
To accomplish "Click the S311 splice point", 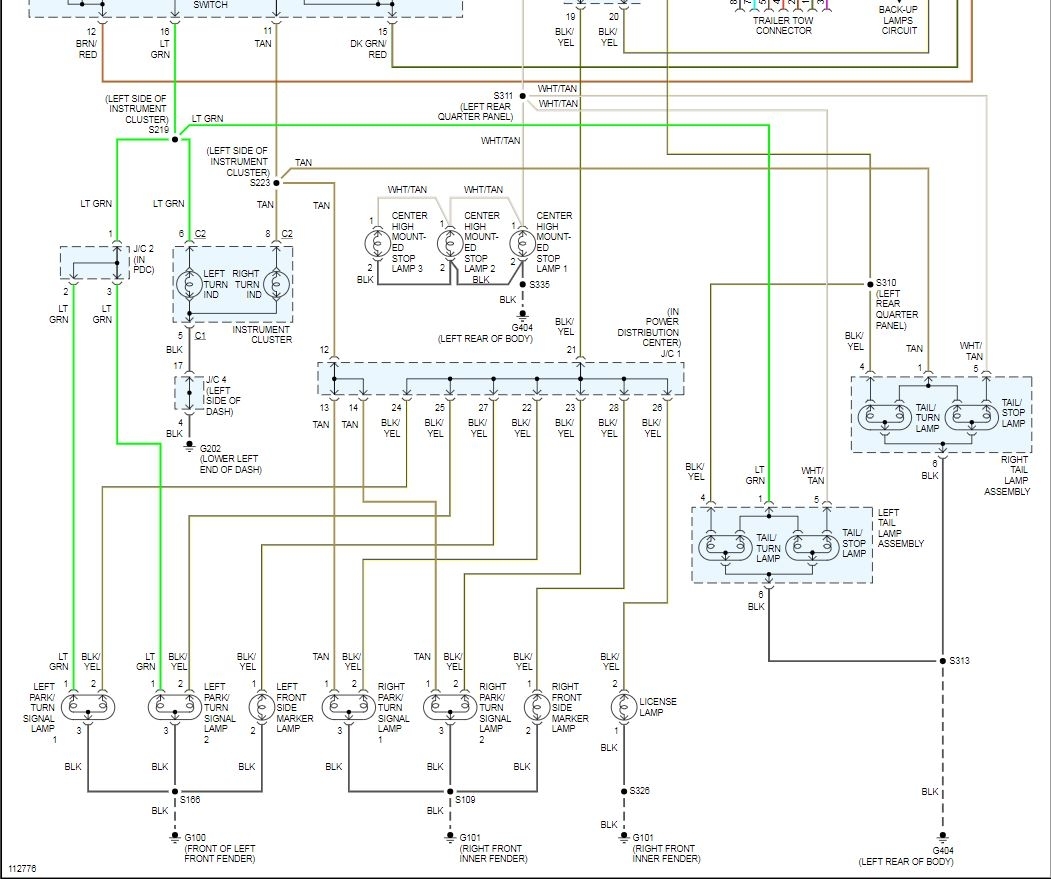I will coord(522,96).
